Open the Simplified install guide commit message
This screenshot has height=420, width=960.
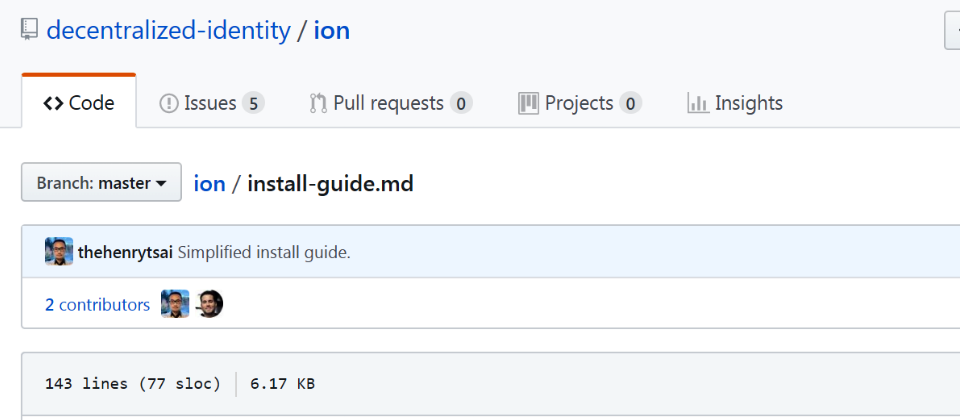pyautogui.click(x=264, y=252)
